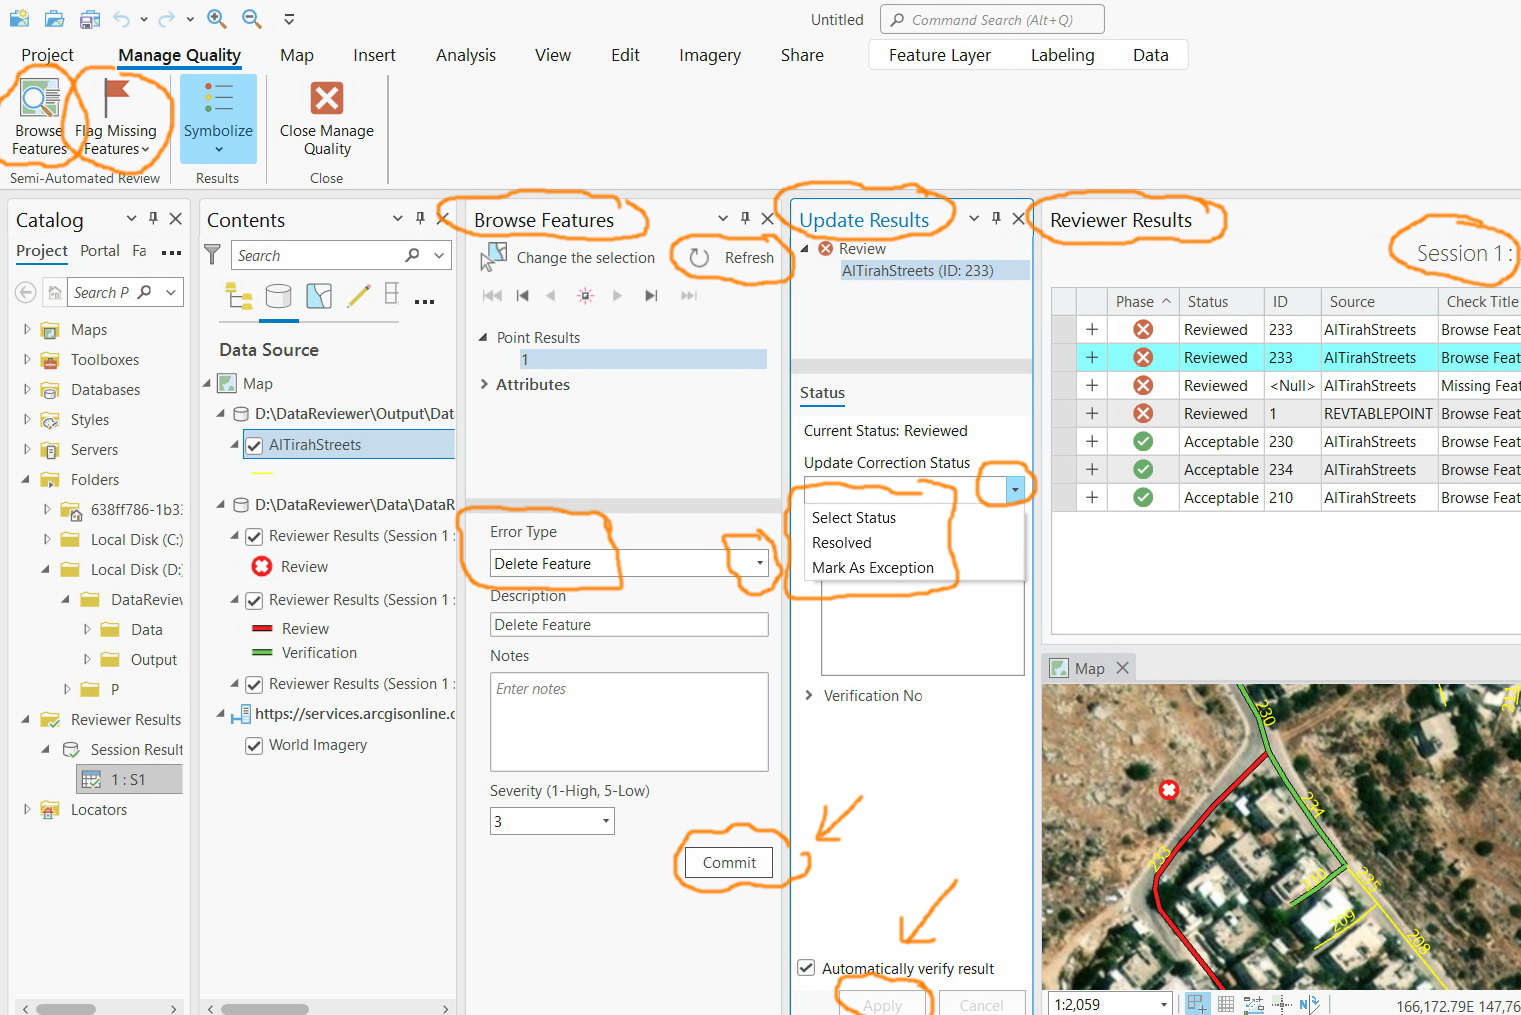
Task: Switch to the Imagery ribbon tab
Action: (x=709, y=55)
